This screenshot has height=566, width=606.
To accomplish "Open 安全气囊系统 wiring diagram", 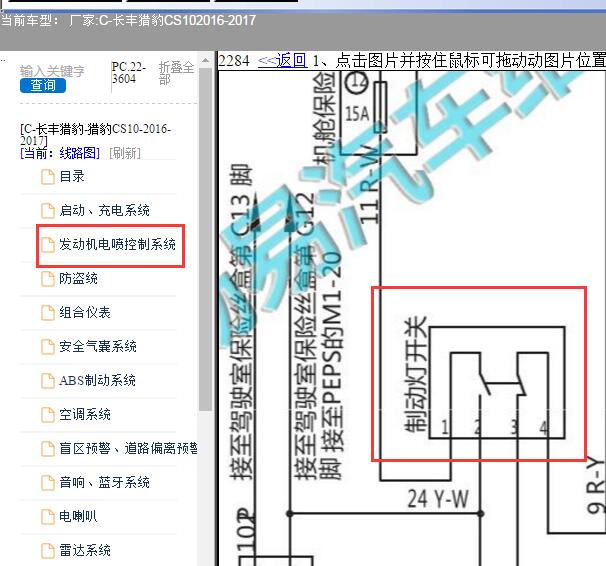I will click(98, 347).
